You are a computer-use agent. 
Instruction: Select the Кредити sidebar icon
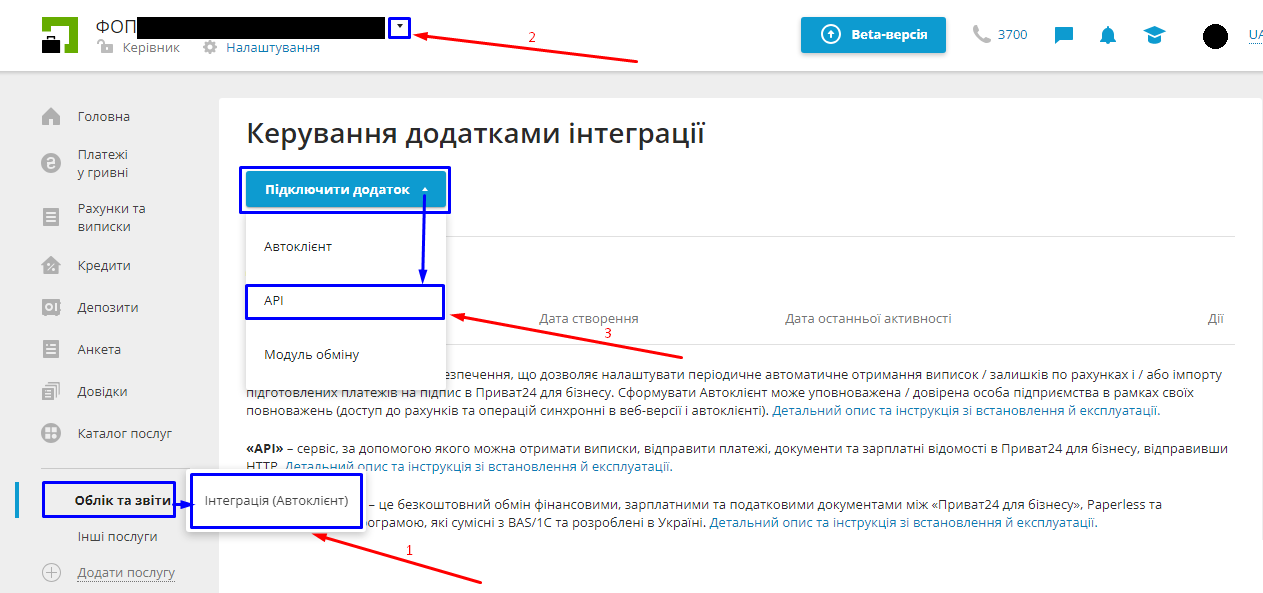[51, 265]
